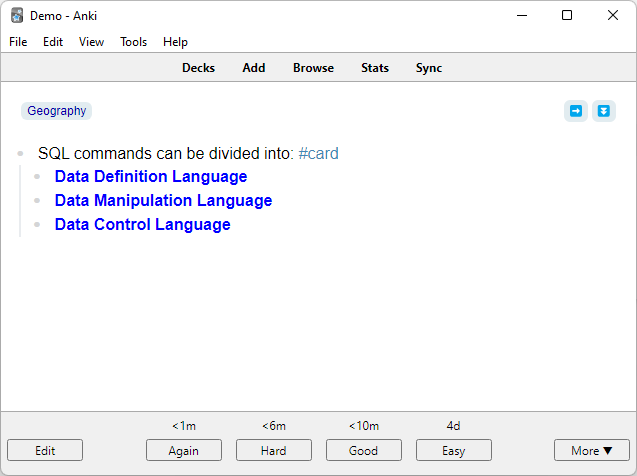Open the File menu
This screenshot has height=476, width=637.
click(x=18, y=42)
